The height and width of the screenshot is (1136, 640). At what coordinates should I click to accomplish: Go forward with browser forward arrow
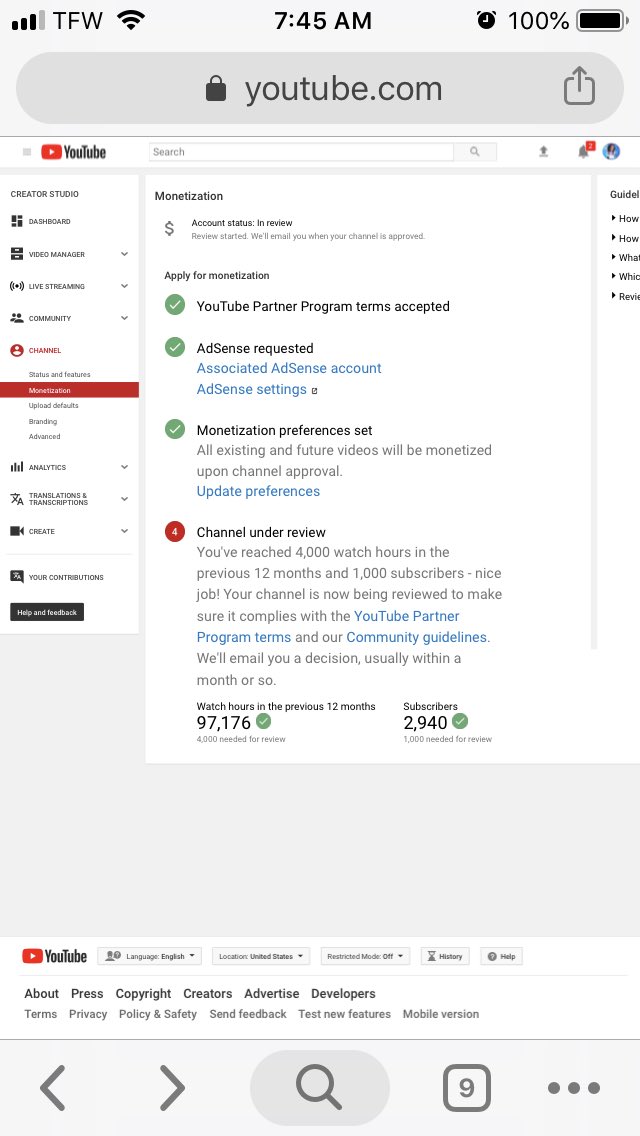tap(172, 1087)
